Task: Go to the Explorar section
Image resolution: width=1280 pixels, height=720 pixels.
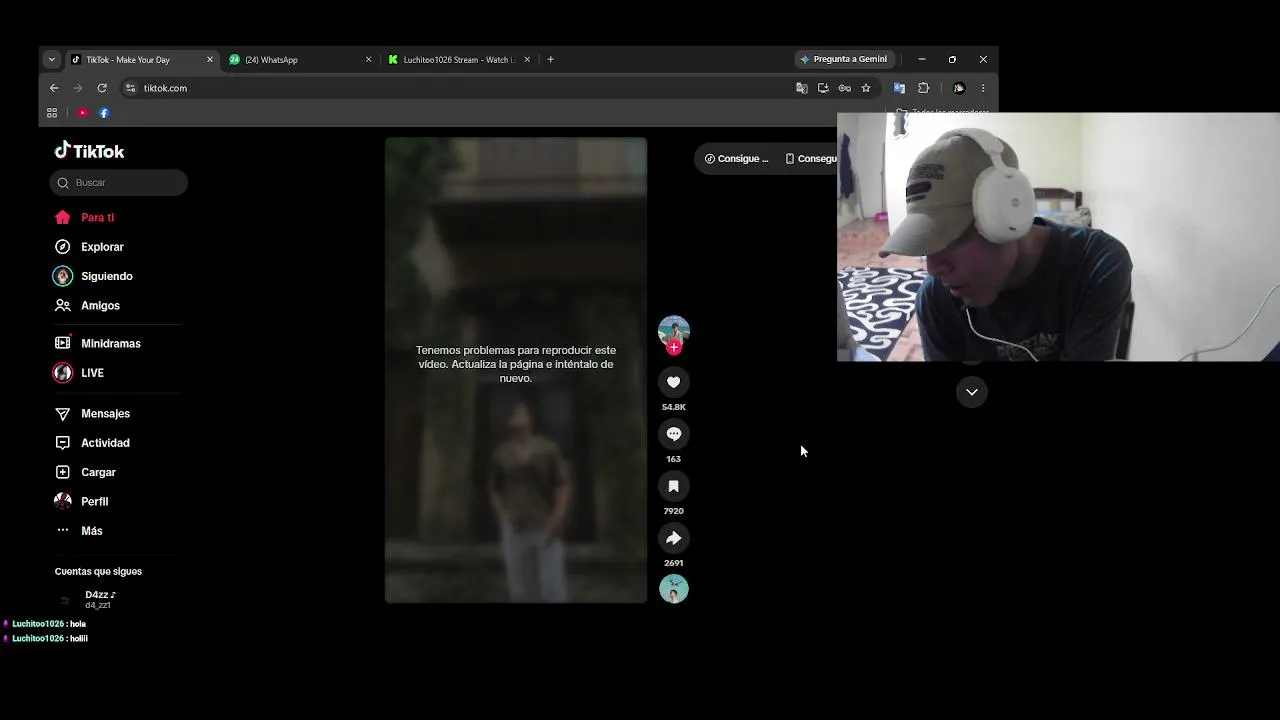Action: point(102,247)
